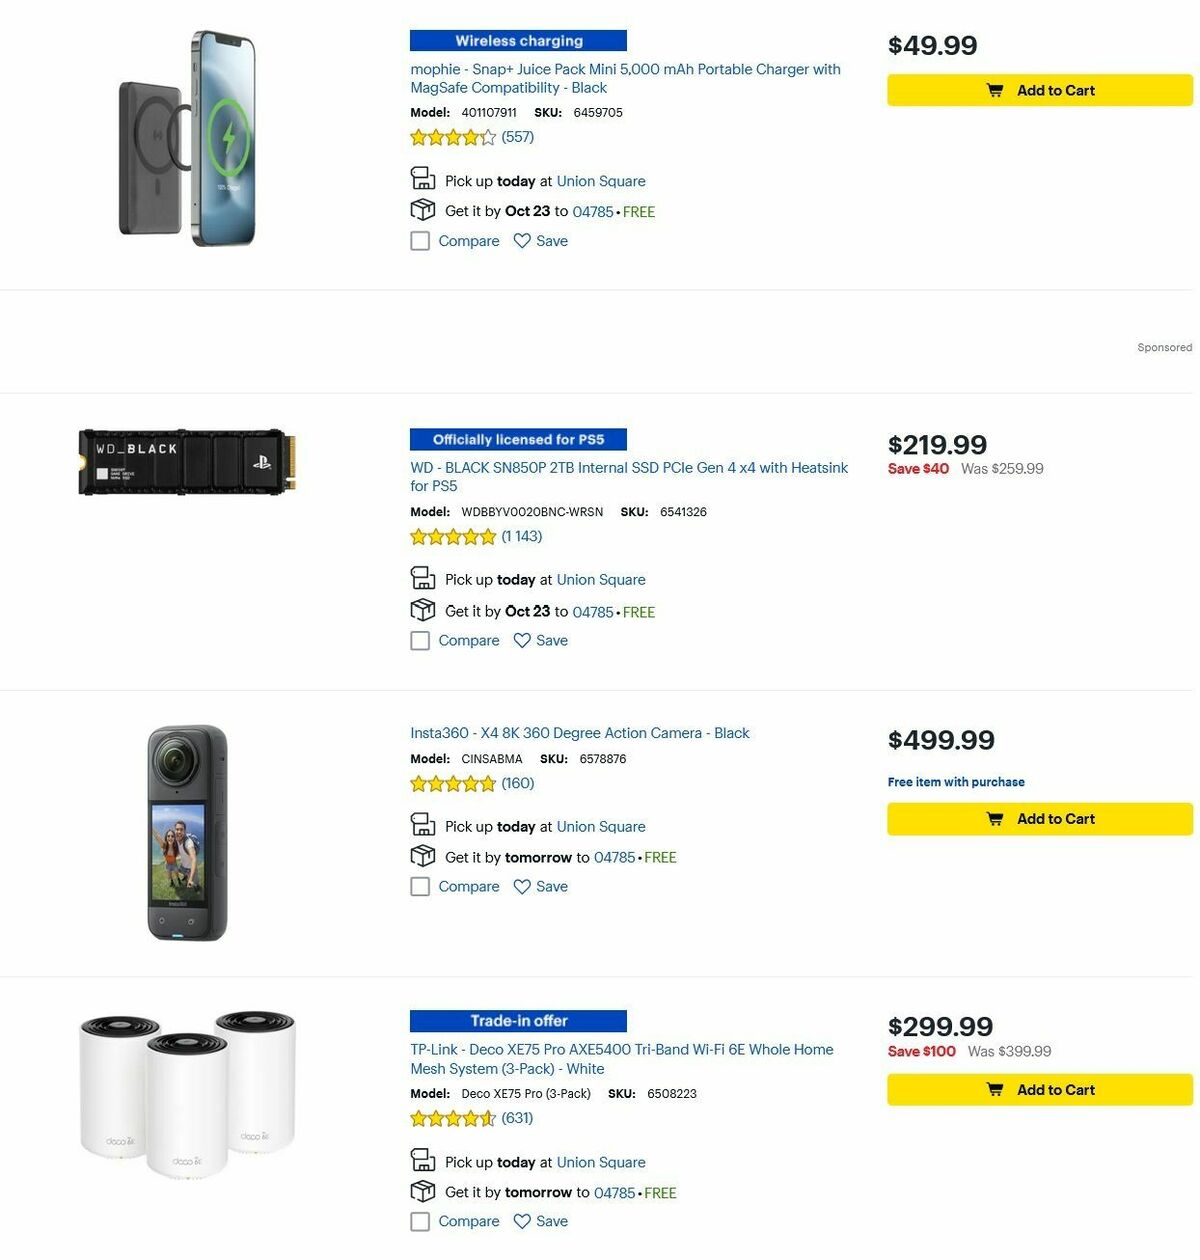Click the heart Save icon for WD BLACK SSD
Image resolution: width=1200 pixels, height=1260 pixels.
pos(522,640)
